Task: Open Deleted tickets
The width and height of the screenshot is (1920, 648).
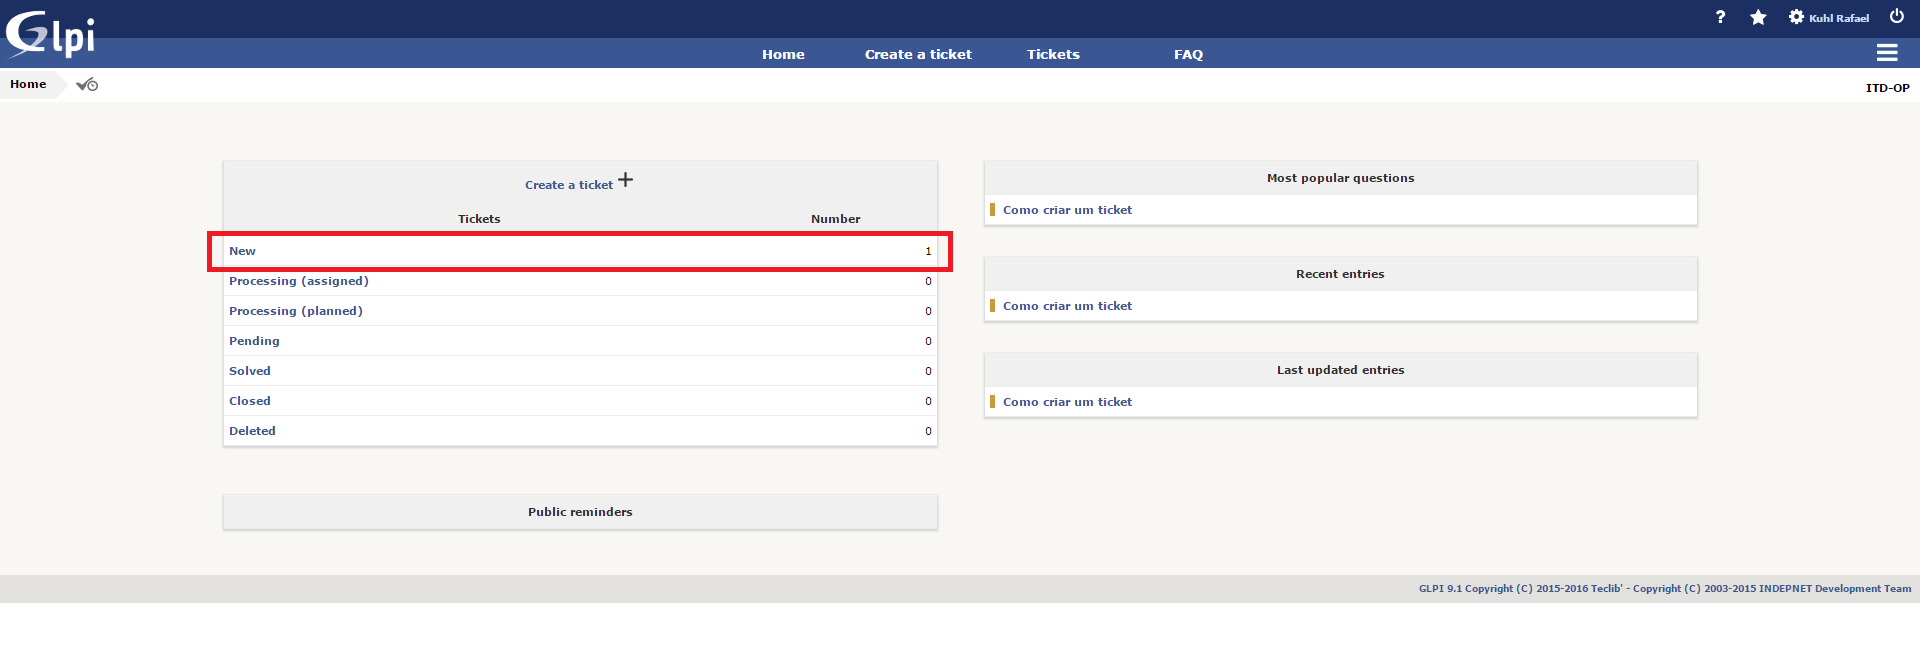Action: pyautogui.click(x=252, y=431)
